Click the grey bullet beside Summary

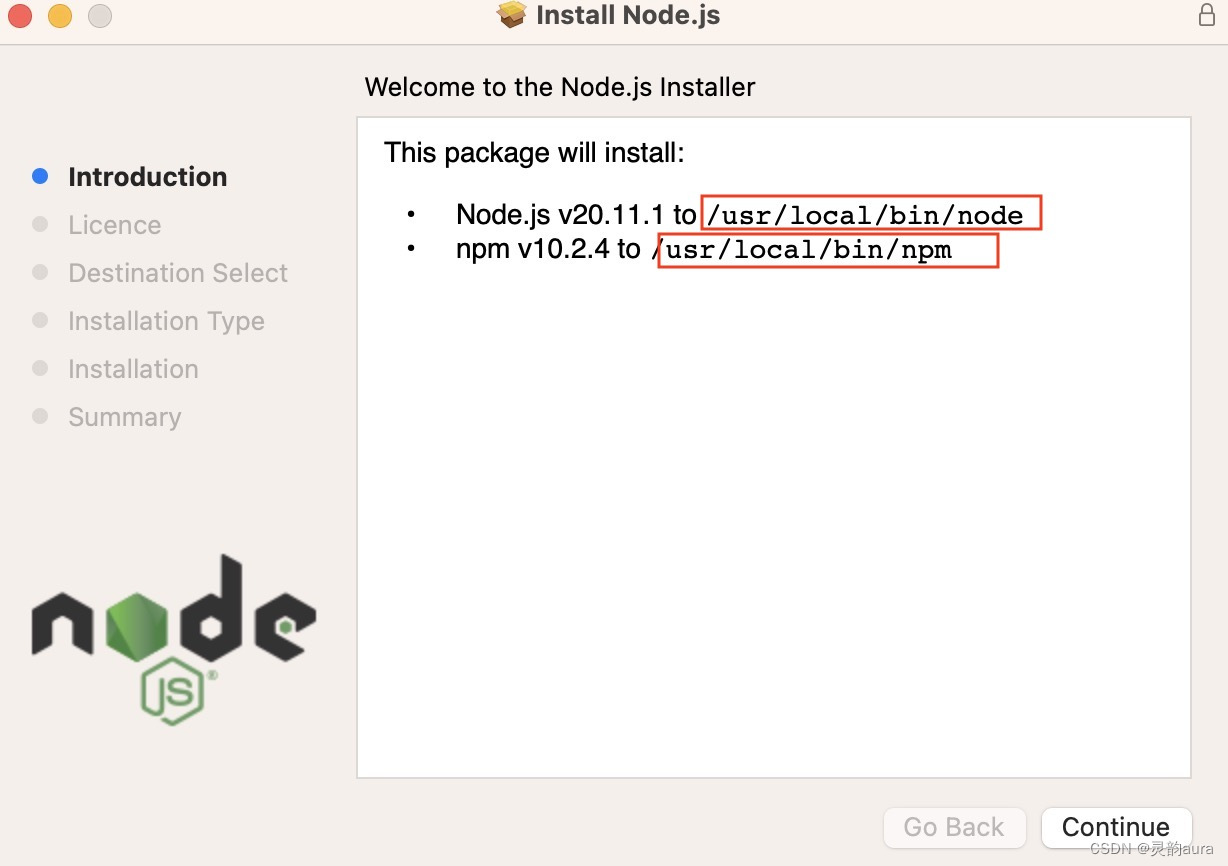(40, 416)
